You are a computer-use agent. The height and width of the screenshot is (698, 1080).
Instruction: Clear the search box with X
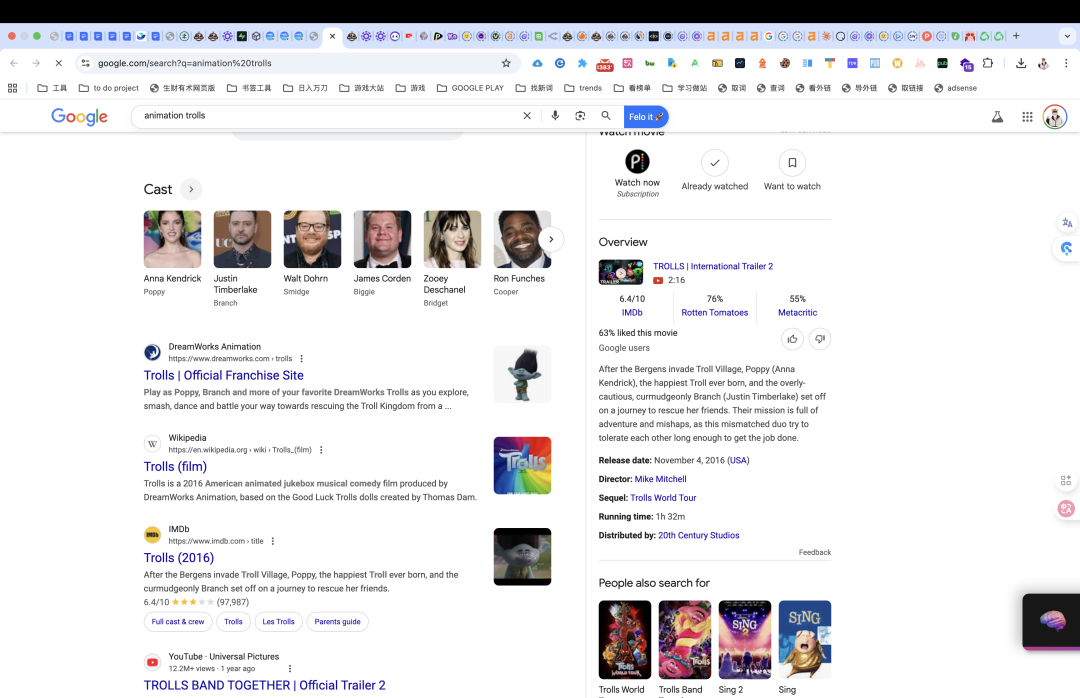527,116
